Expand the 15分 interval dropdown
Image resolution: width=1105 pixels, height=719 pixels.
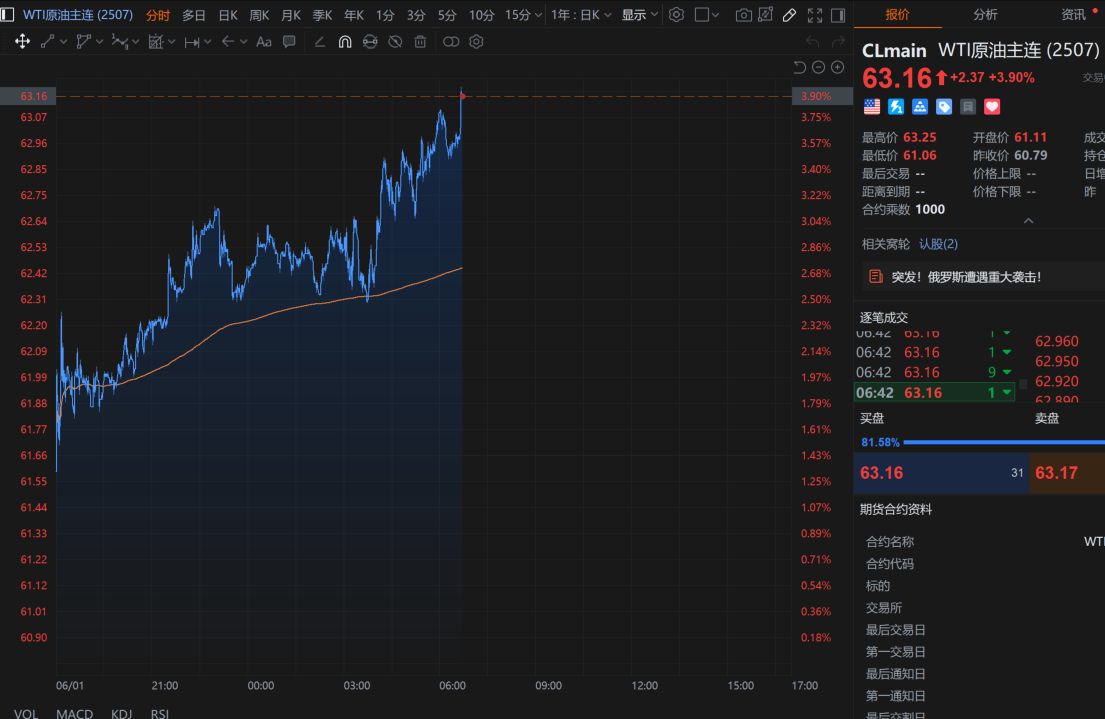(x=524, y=15)
